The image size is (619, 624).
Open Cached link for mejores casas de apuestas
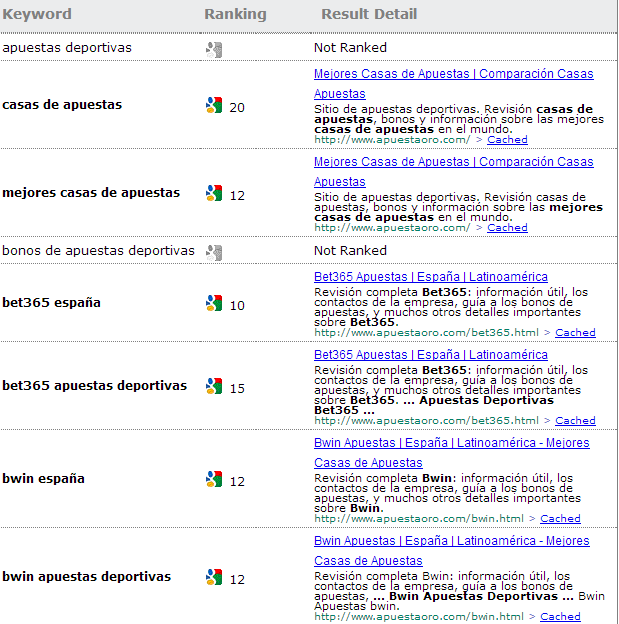[507, 228]
